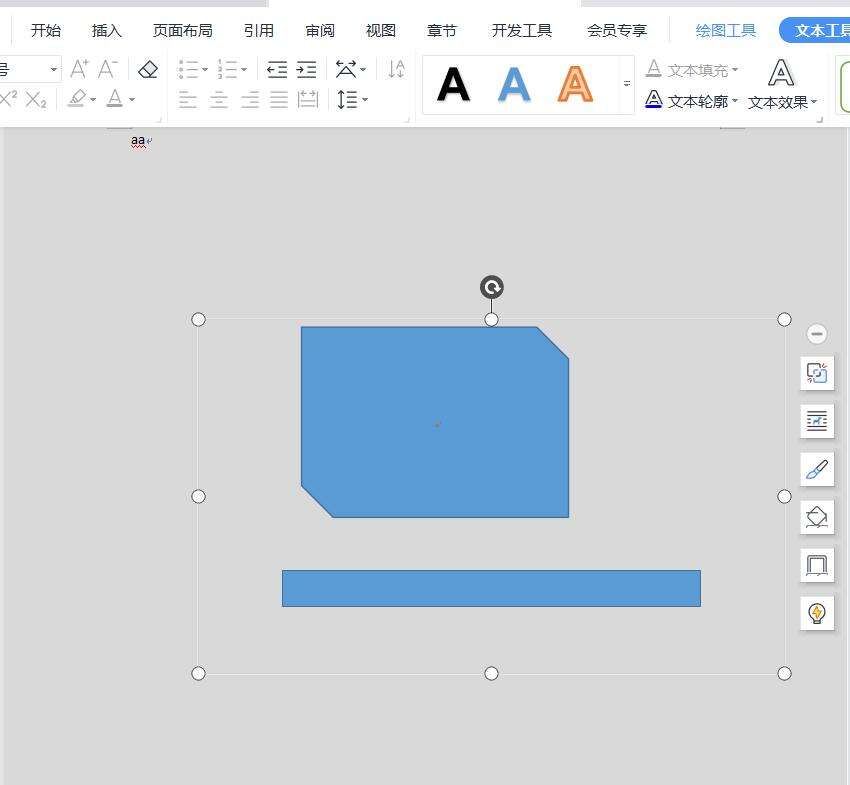Image resolution: width=850 pixels, height=785 pixels.
Task: Click the group/ungroup floating icon
Action: (x=817, y=373)
